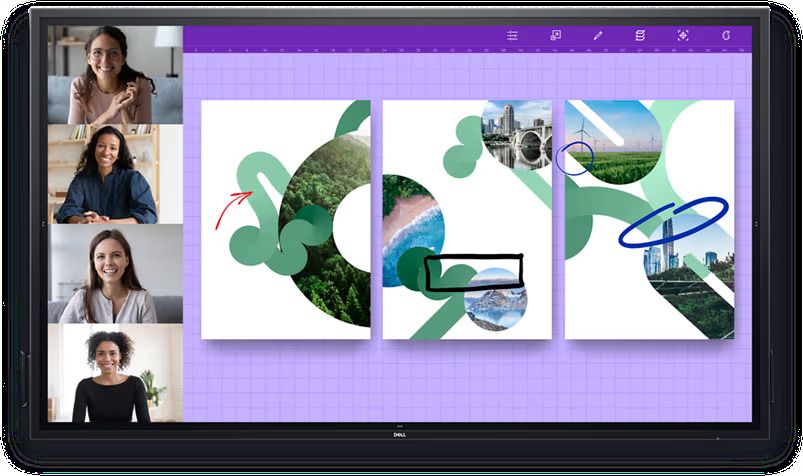
Task: Select the Pencil drawing tool
Action: click(598, 35)
